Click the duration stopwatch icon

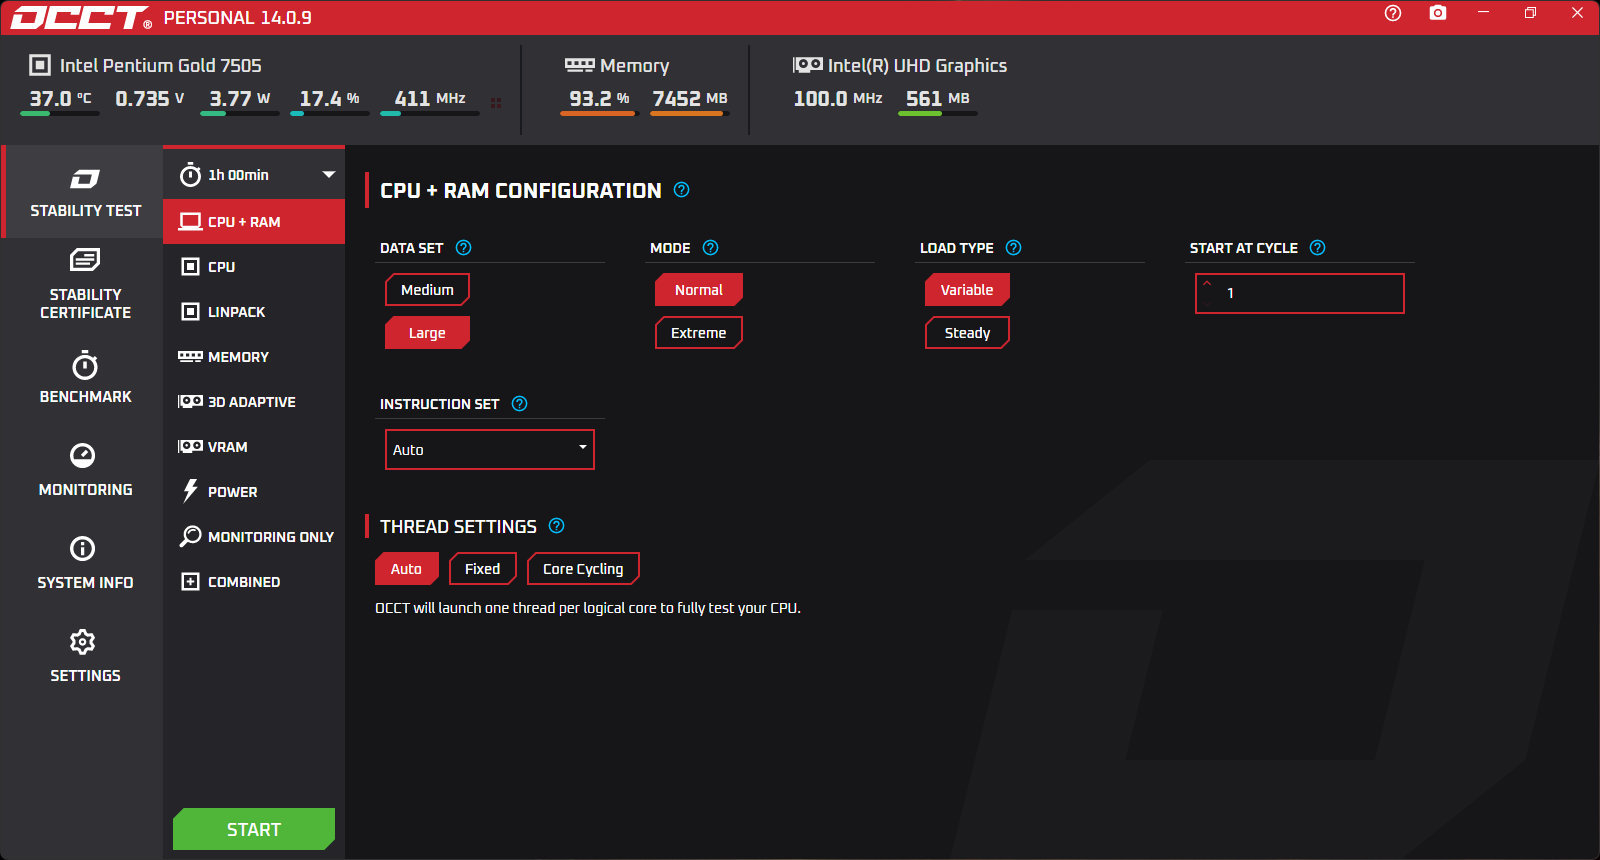(190, 175)
